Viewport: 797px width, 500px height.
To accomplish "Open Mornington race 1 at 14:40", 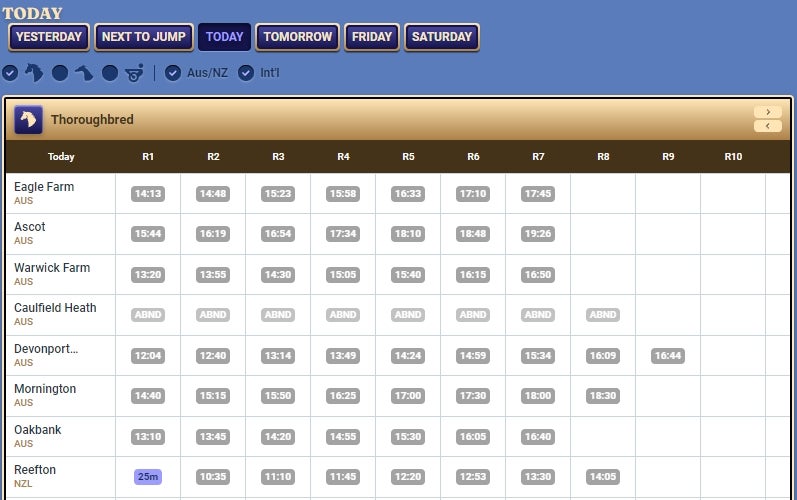I will (x=148, y=395).
